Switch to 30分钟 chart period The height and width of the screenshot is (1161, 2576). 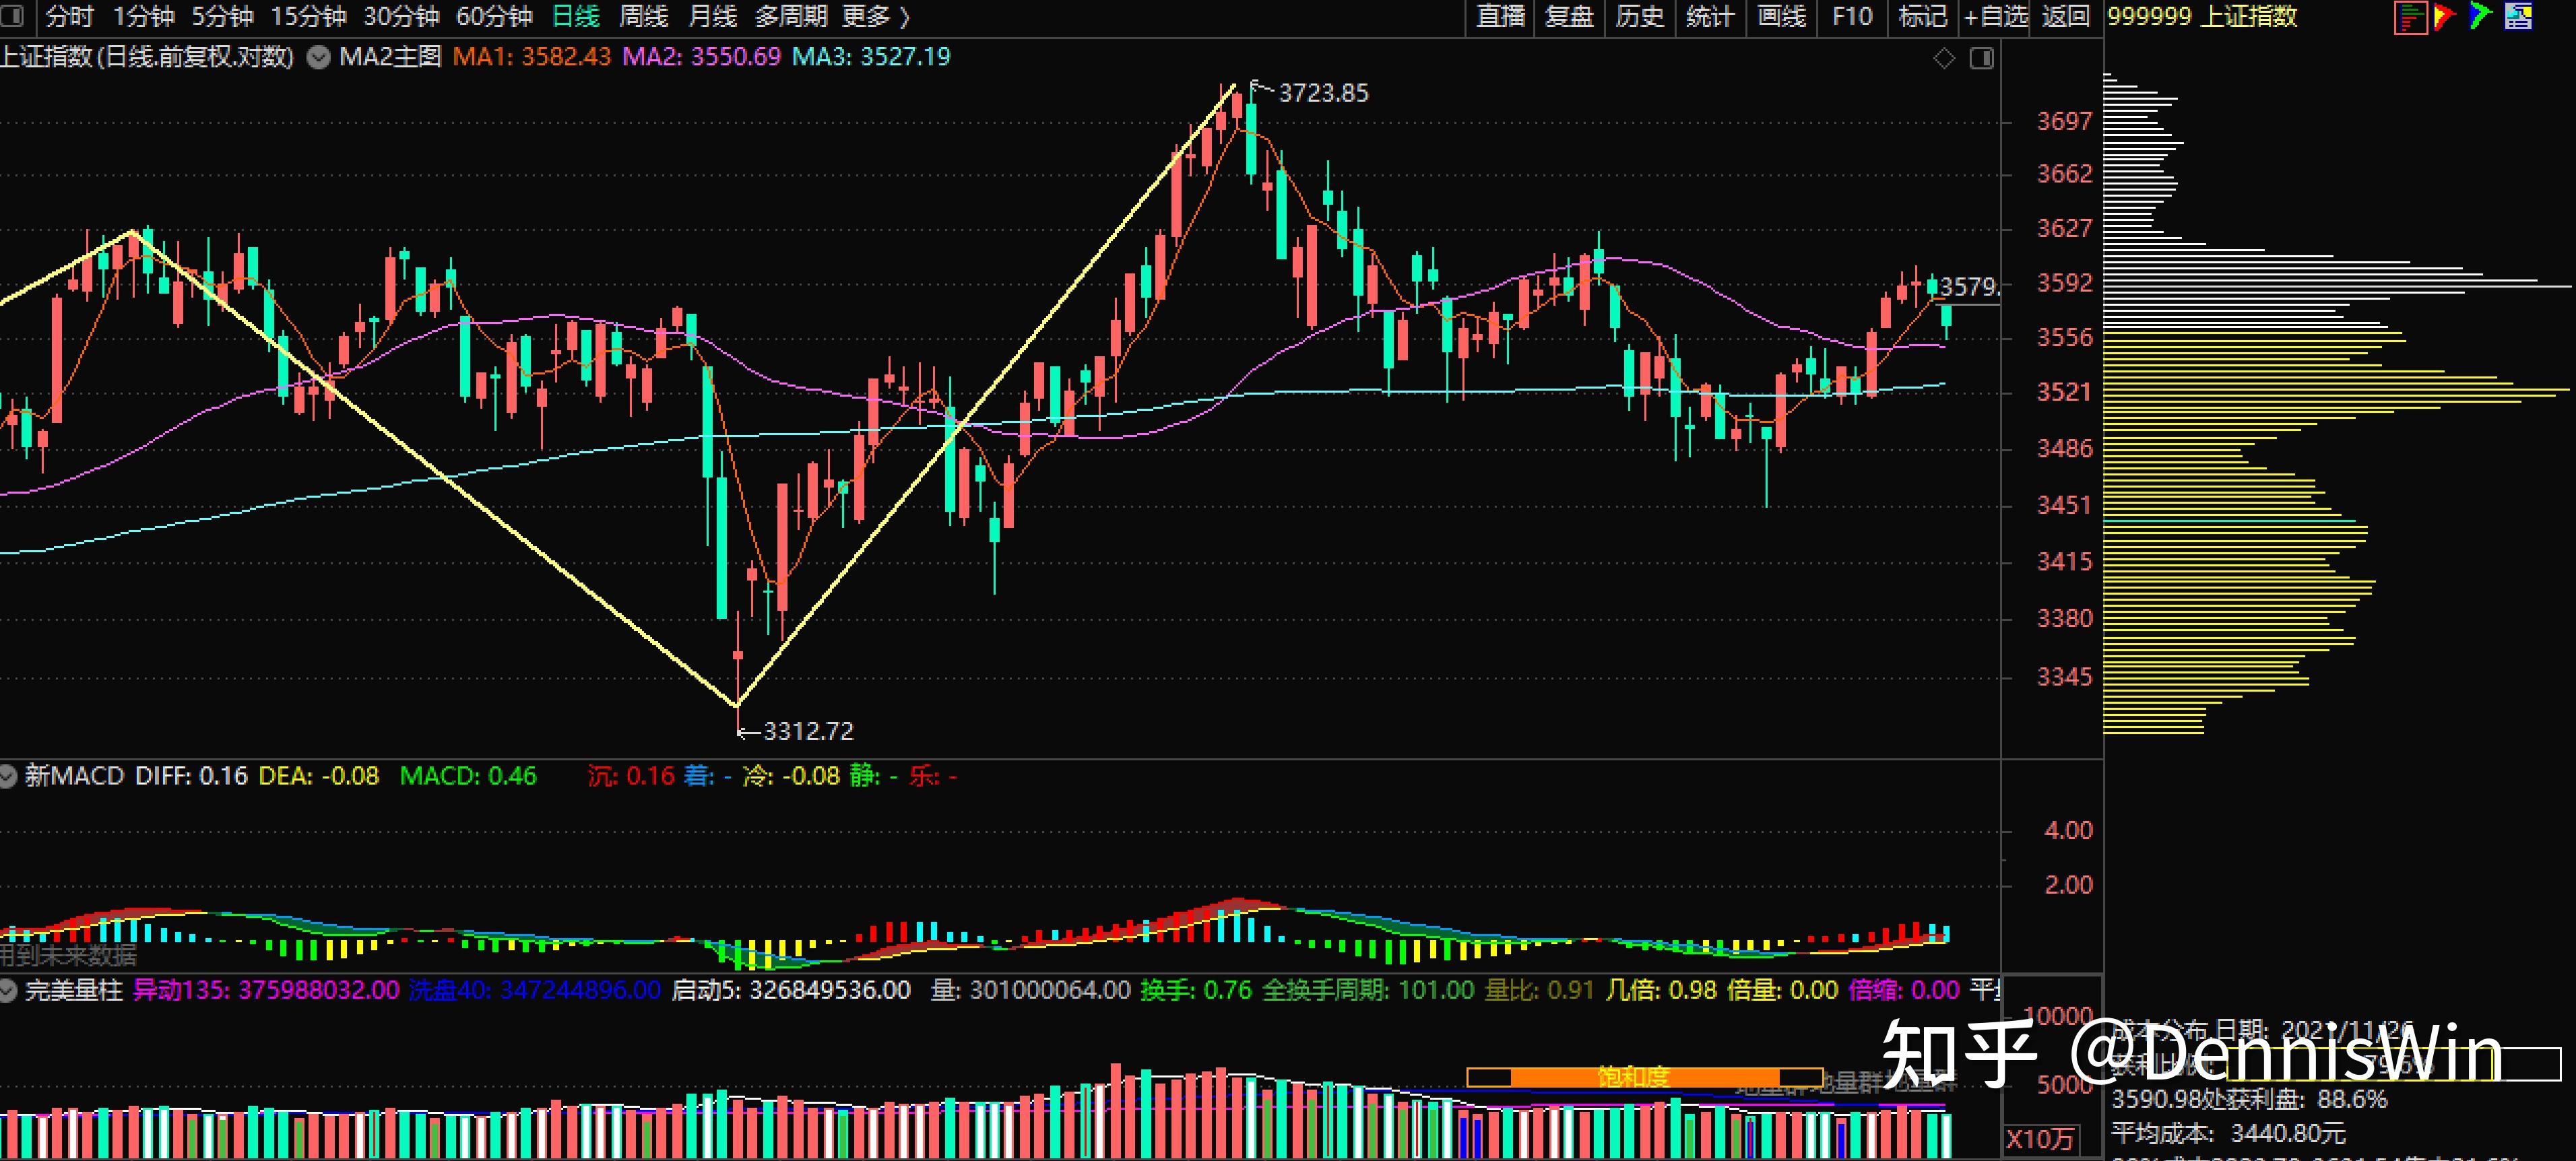pyautogui.click(x=401, y=16)
